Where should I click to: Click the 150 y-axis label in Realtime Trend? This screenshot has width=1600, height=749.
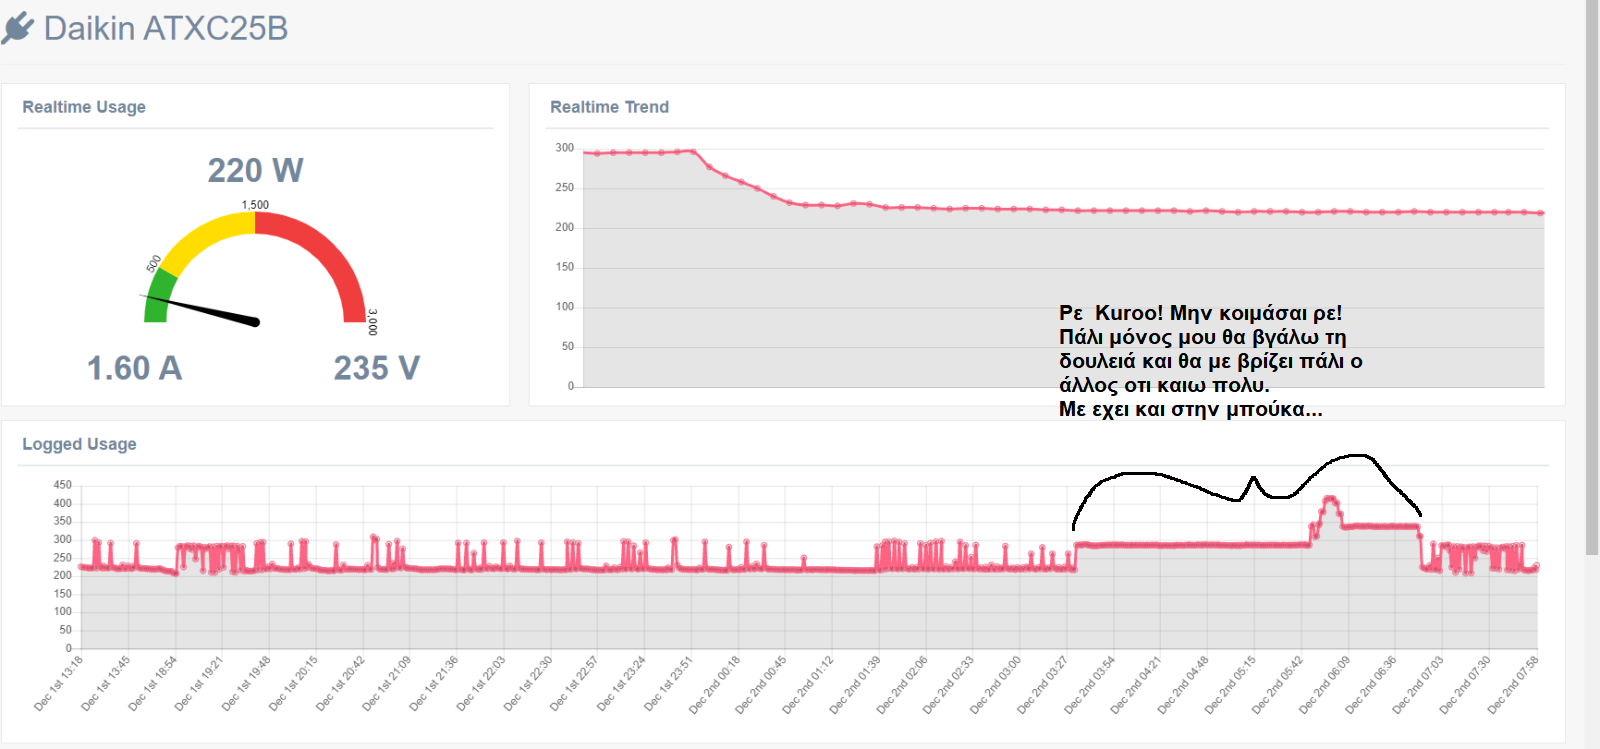565,267
